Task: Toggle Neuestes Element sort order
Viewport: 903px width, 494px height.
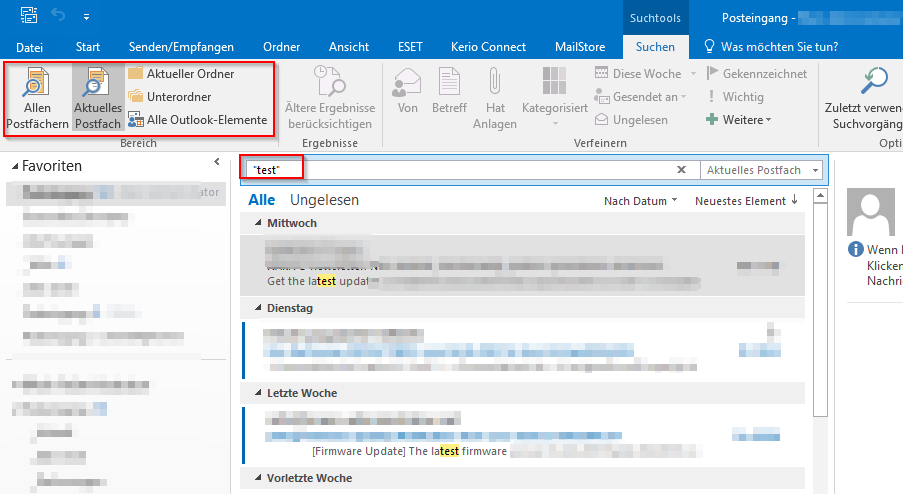Action: click(746, 201)
